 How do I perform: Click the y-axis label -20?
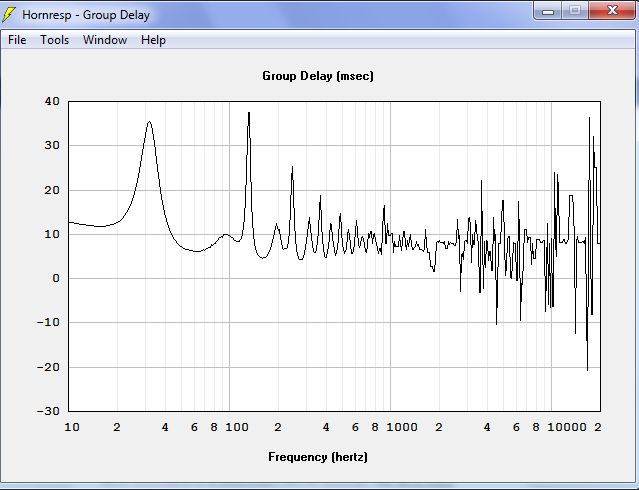[48, 367]
